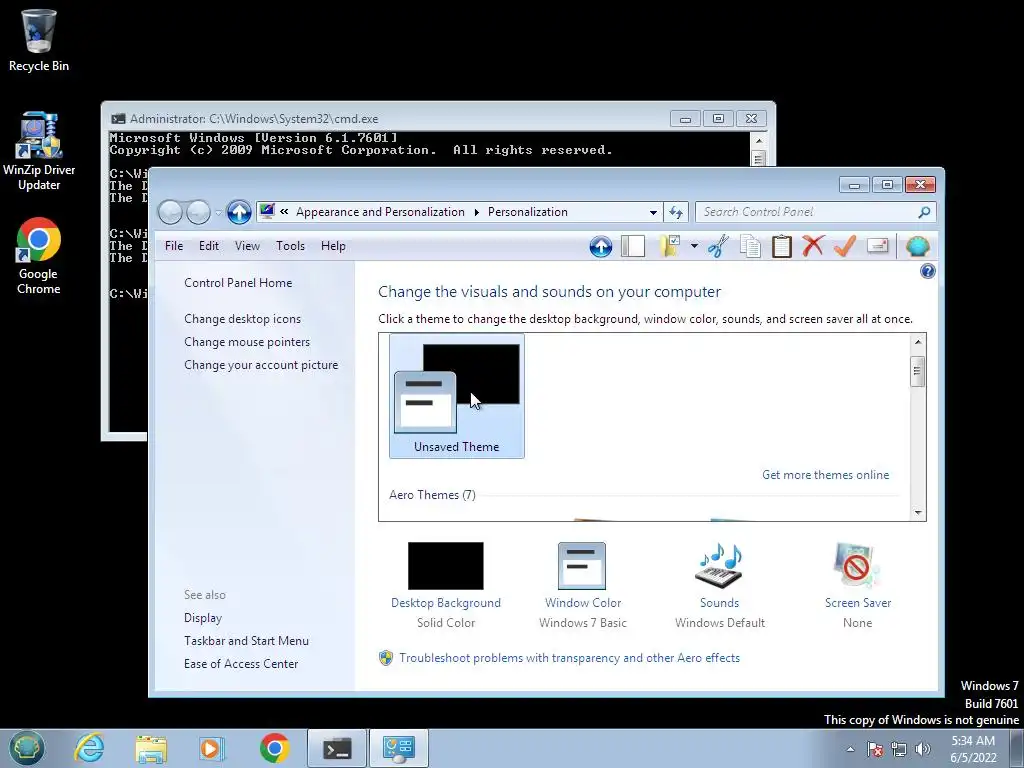Click Get more themes online
The height and width of the screenshot is (768, 1024).
pyautogui.click(x=825, y=475)
